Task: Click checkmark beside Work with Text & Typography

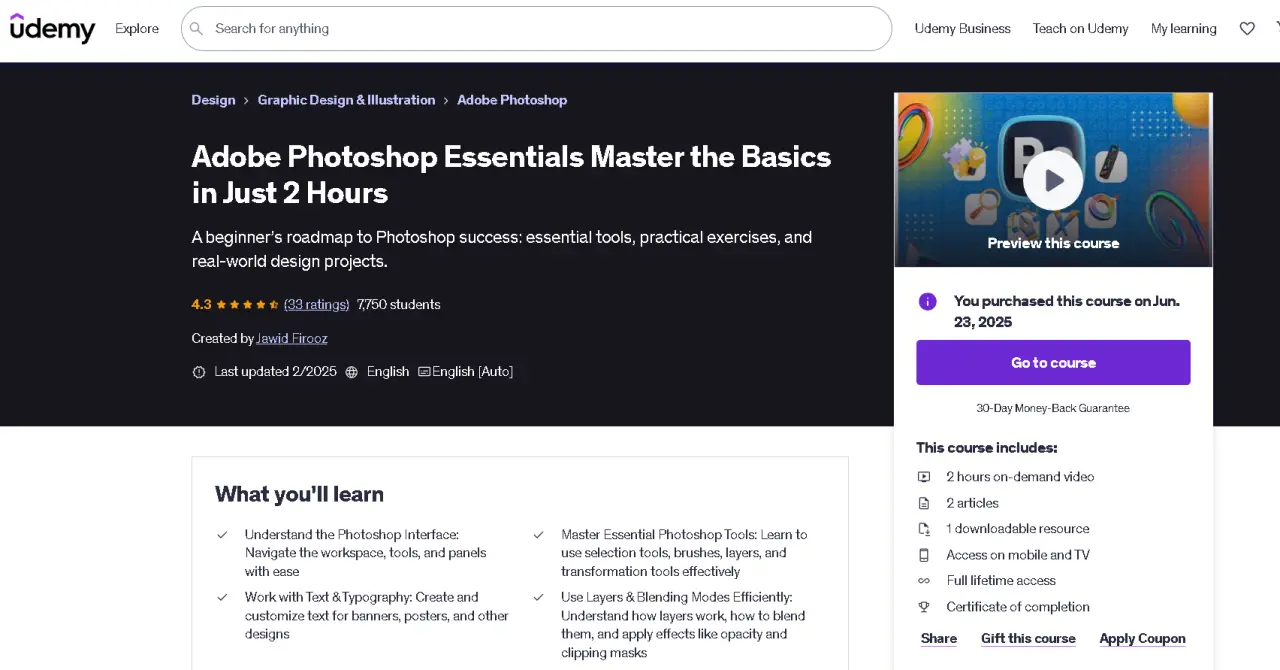Action: coord(223,597)
